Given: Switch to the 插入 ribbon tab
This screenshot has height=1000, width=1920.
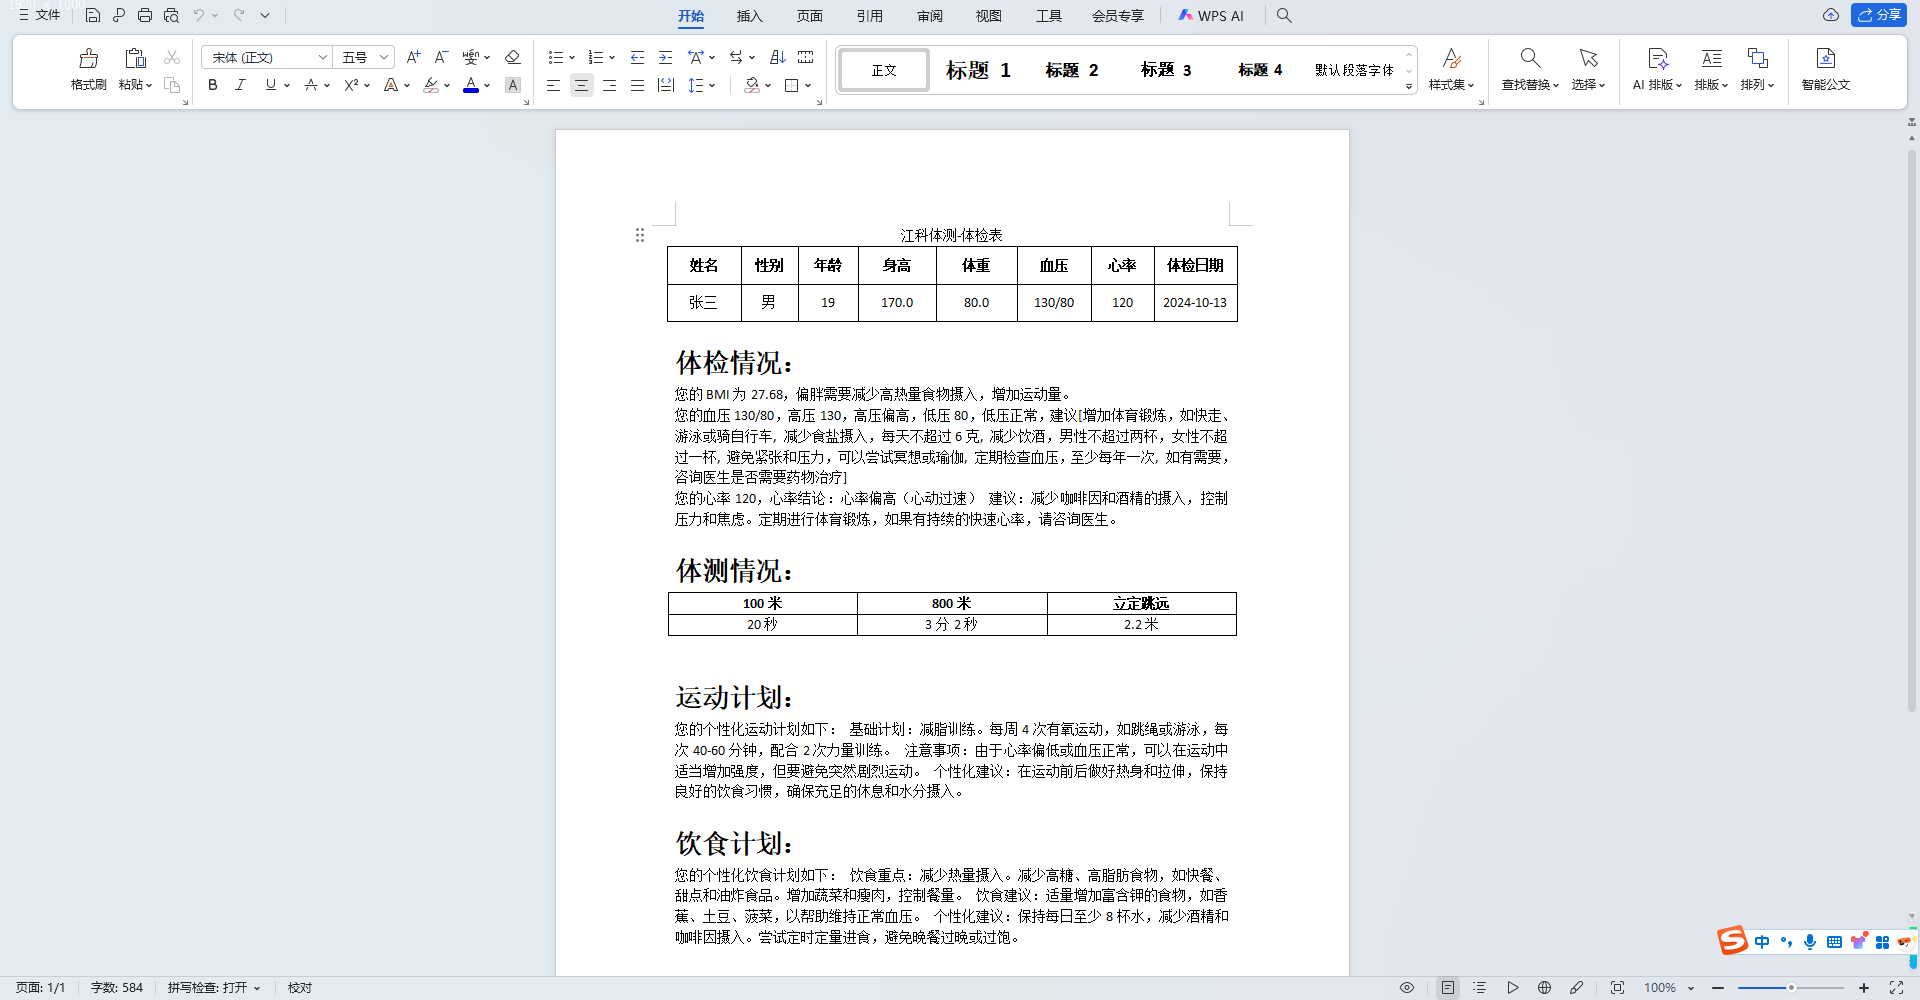Looking at the screenshot, I should tap(750, 16).
